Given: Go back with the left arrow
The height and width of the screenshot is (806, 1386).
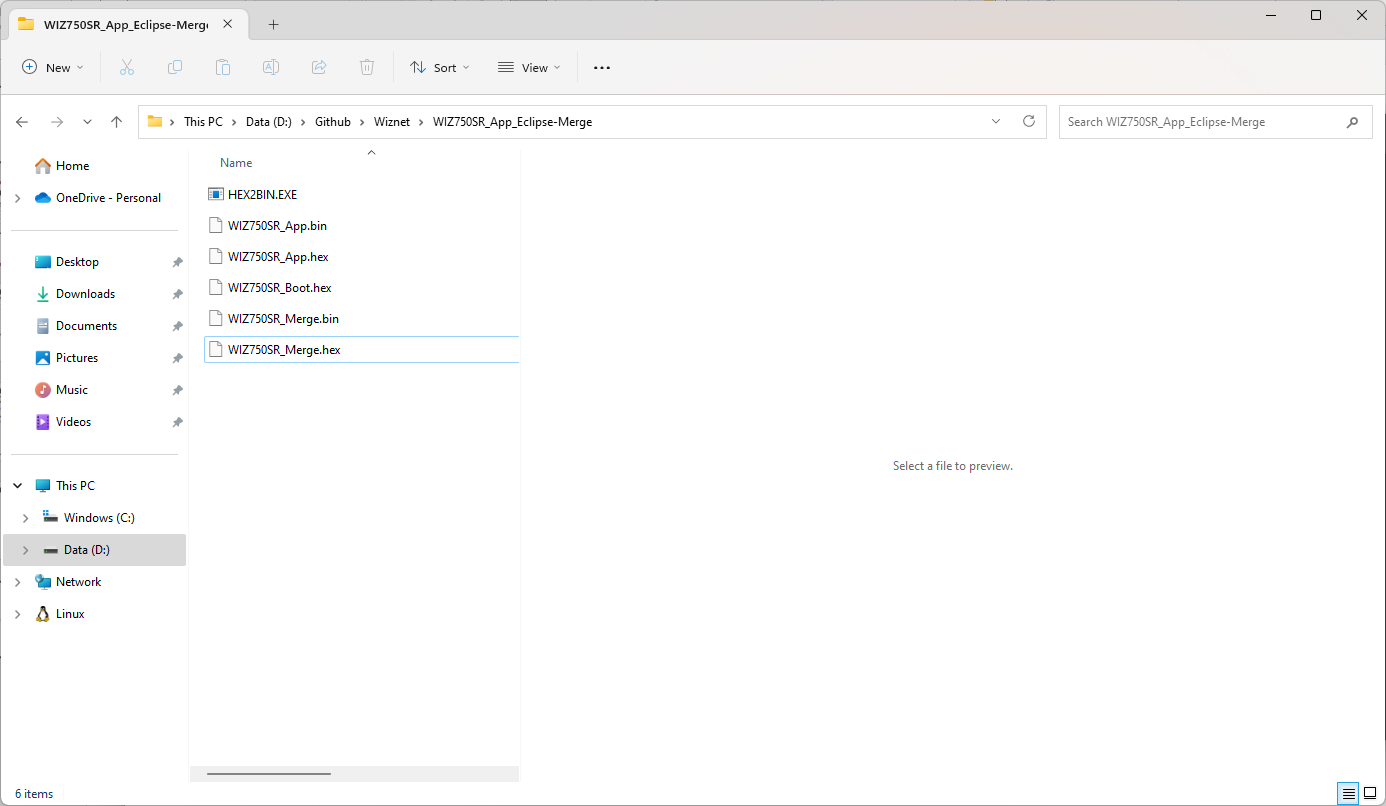Looking at the screenshot, I should pyautogui.click(x=23, y=122).
